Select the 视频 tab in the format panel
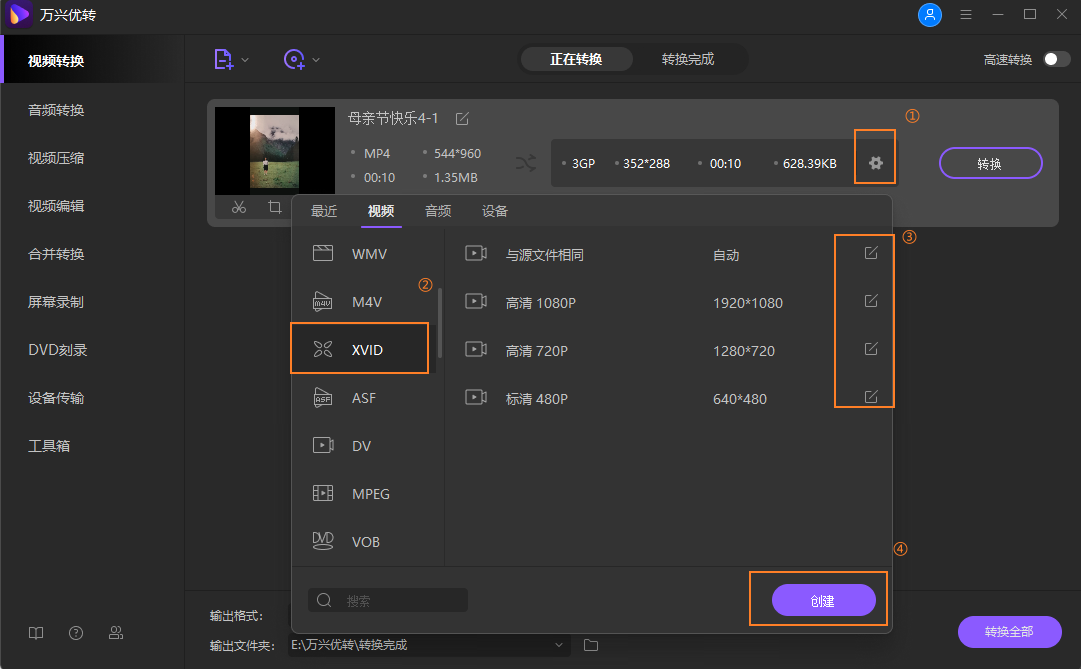The width and height of the screenshot is (1081, 669). [x=380, y=211]
